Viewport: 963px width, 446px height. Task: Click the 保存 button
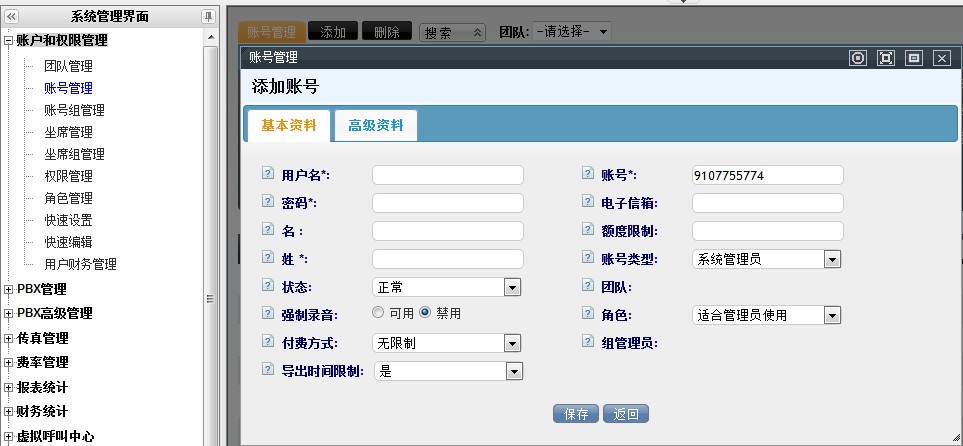(575, 414)
